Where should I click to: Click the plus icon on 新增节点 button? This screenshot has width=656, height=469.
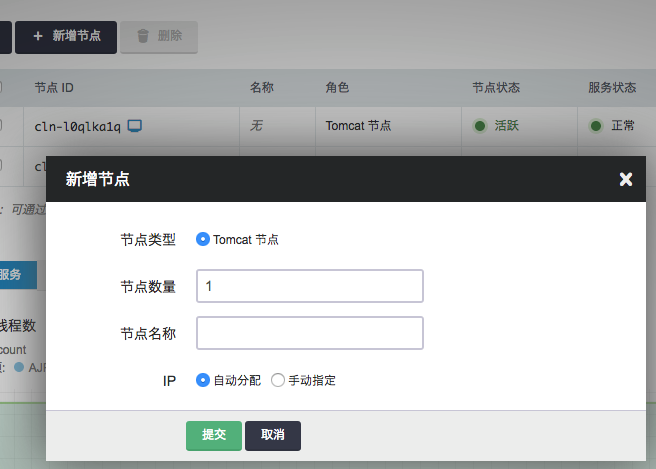pos(38,36)
